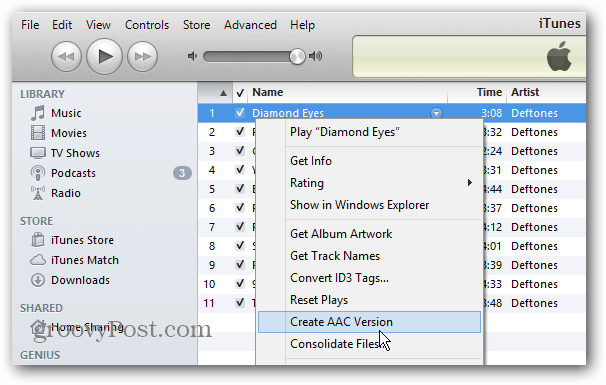This screenshot has width=606, height=385.
Task: Open TV Shows library icon
Action: tap(38, 153)
